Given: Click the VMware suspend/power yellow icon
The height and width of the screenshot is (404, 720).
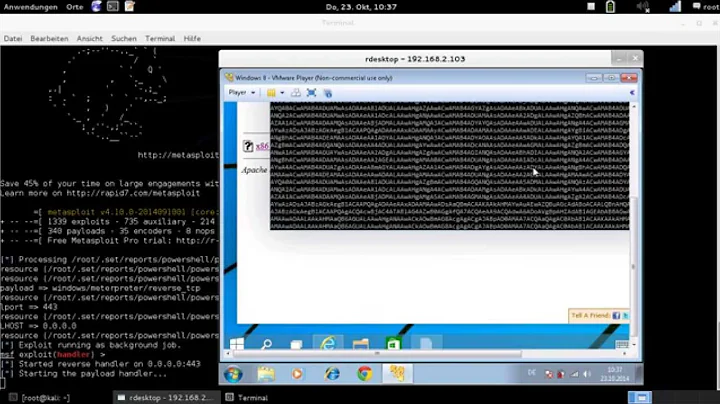Looking at the screenshot, I should point(271,93).
